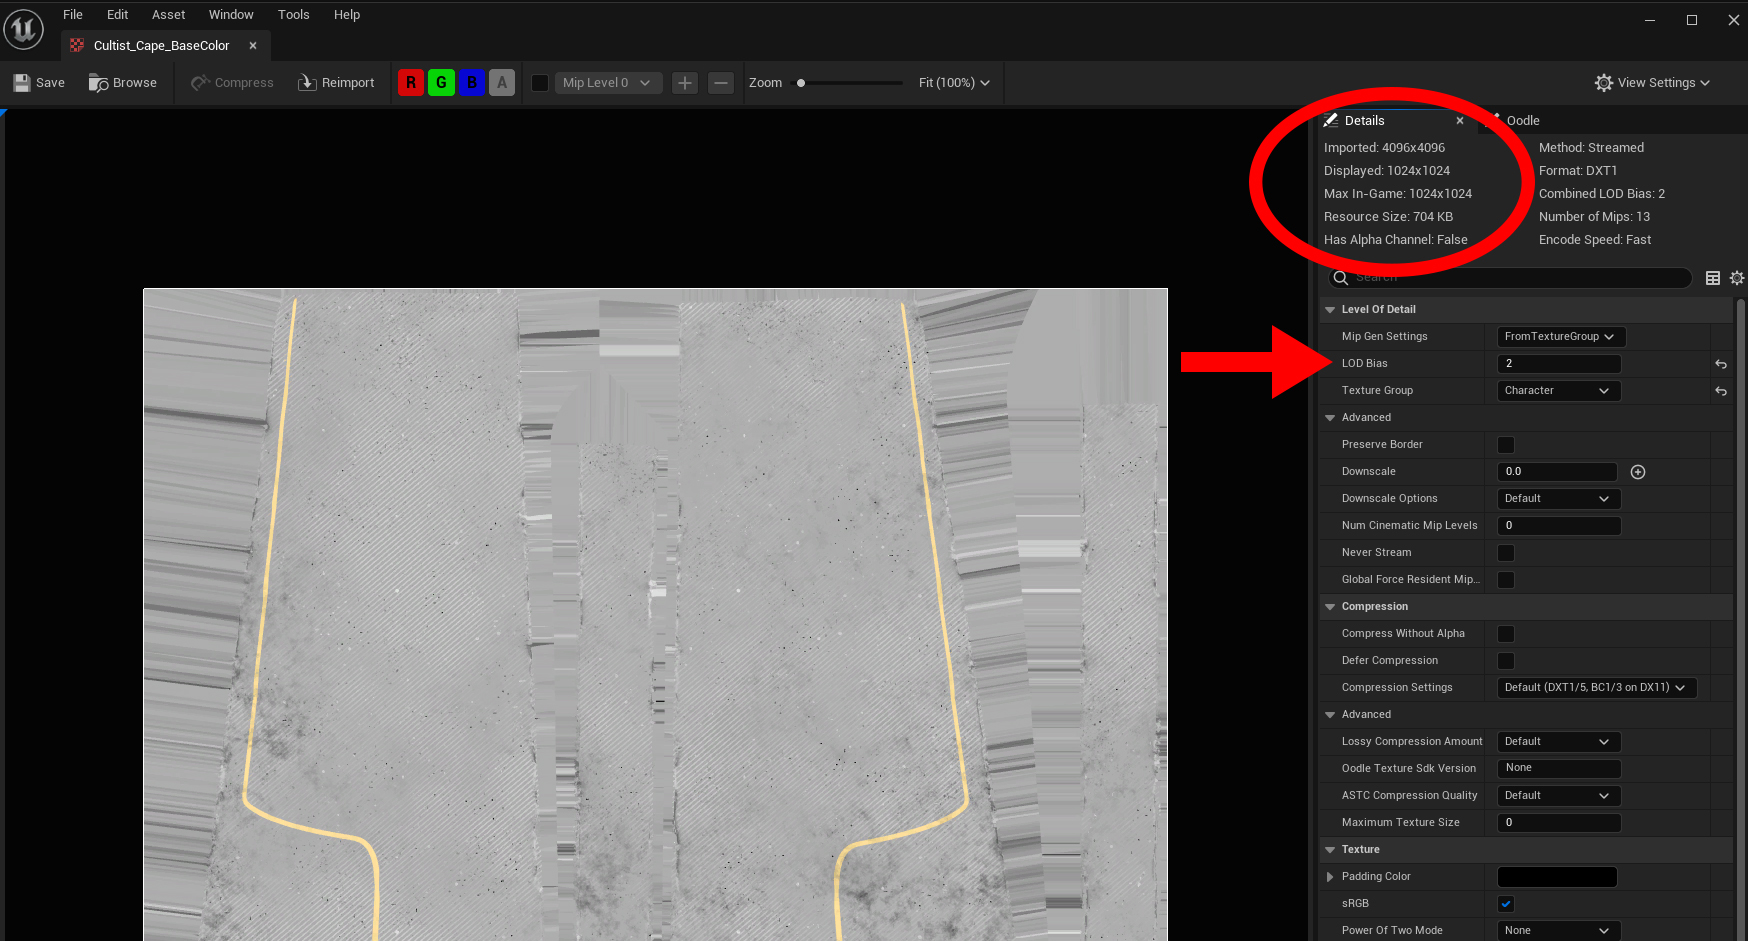The height and width of the screenshot is (941, 1748).
Task: Collapse the Texture section
Action: pyautogui.click(x=1330, y=850)
